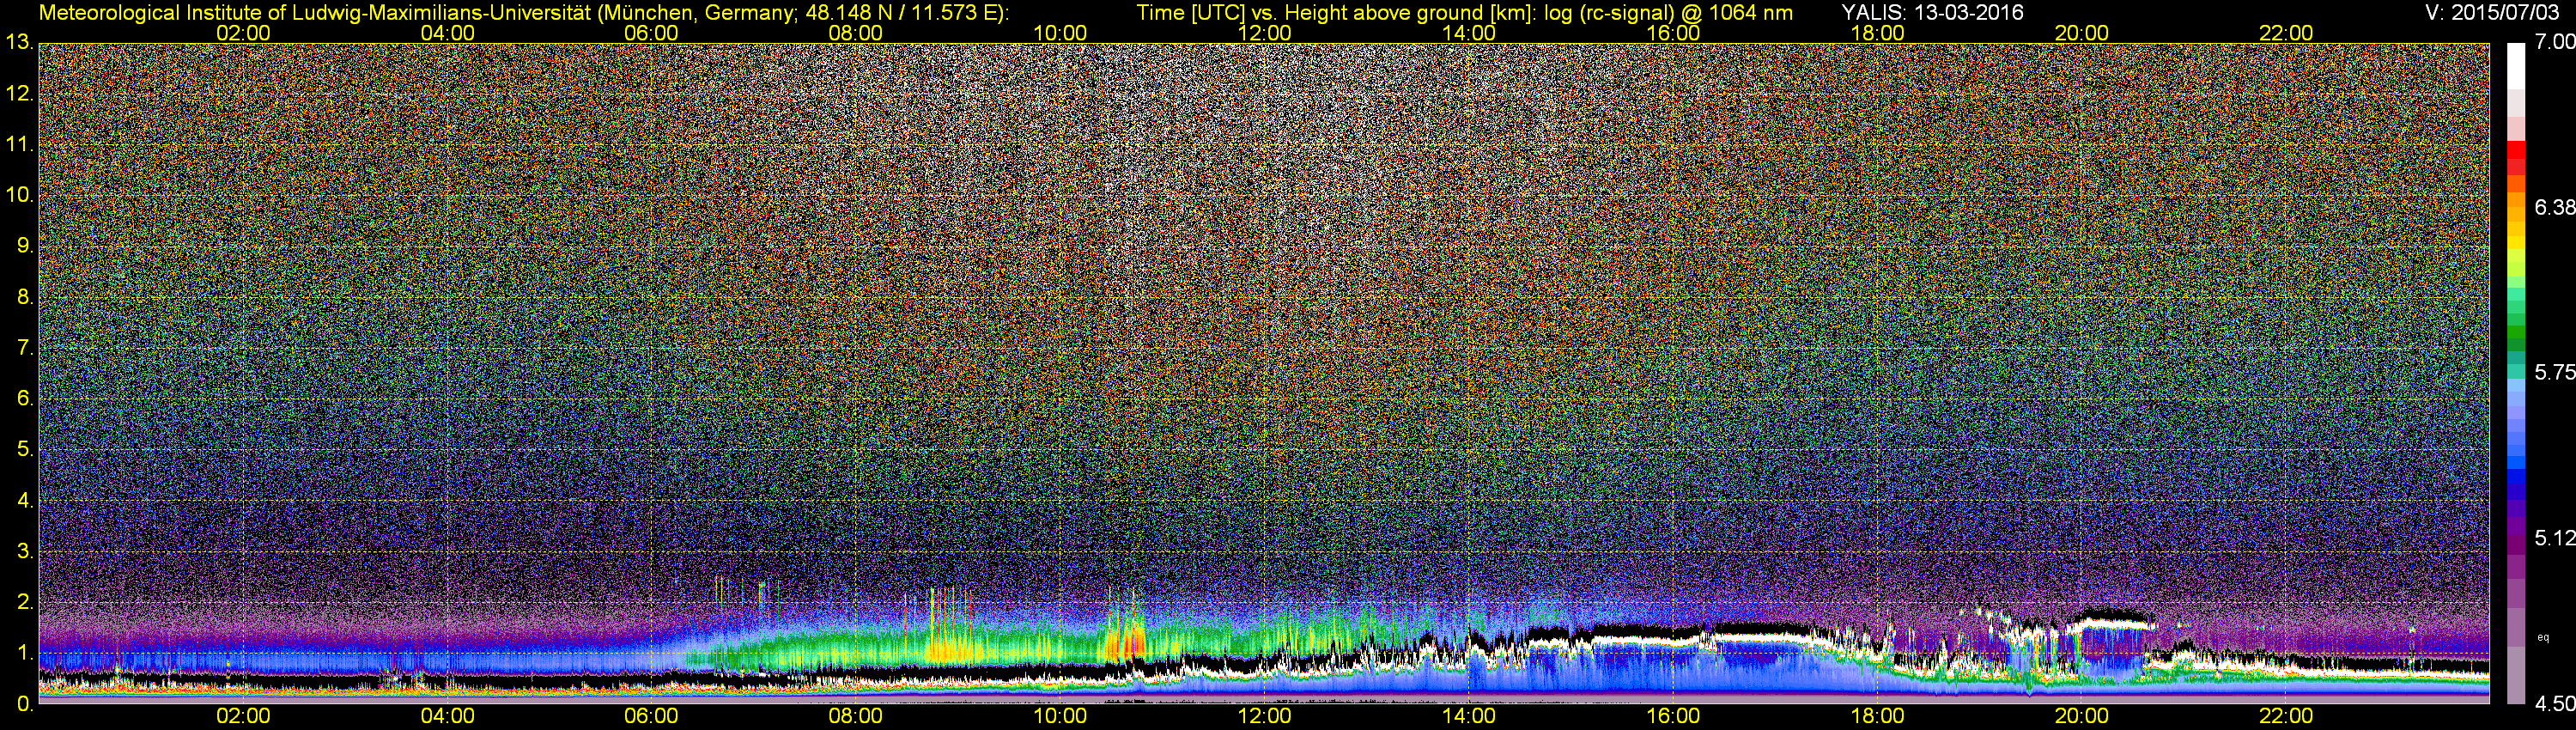Click the 13 km height axis label
The height and width of the screenshot is (730, 2576).
[18, 43]
